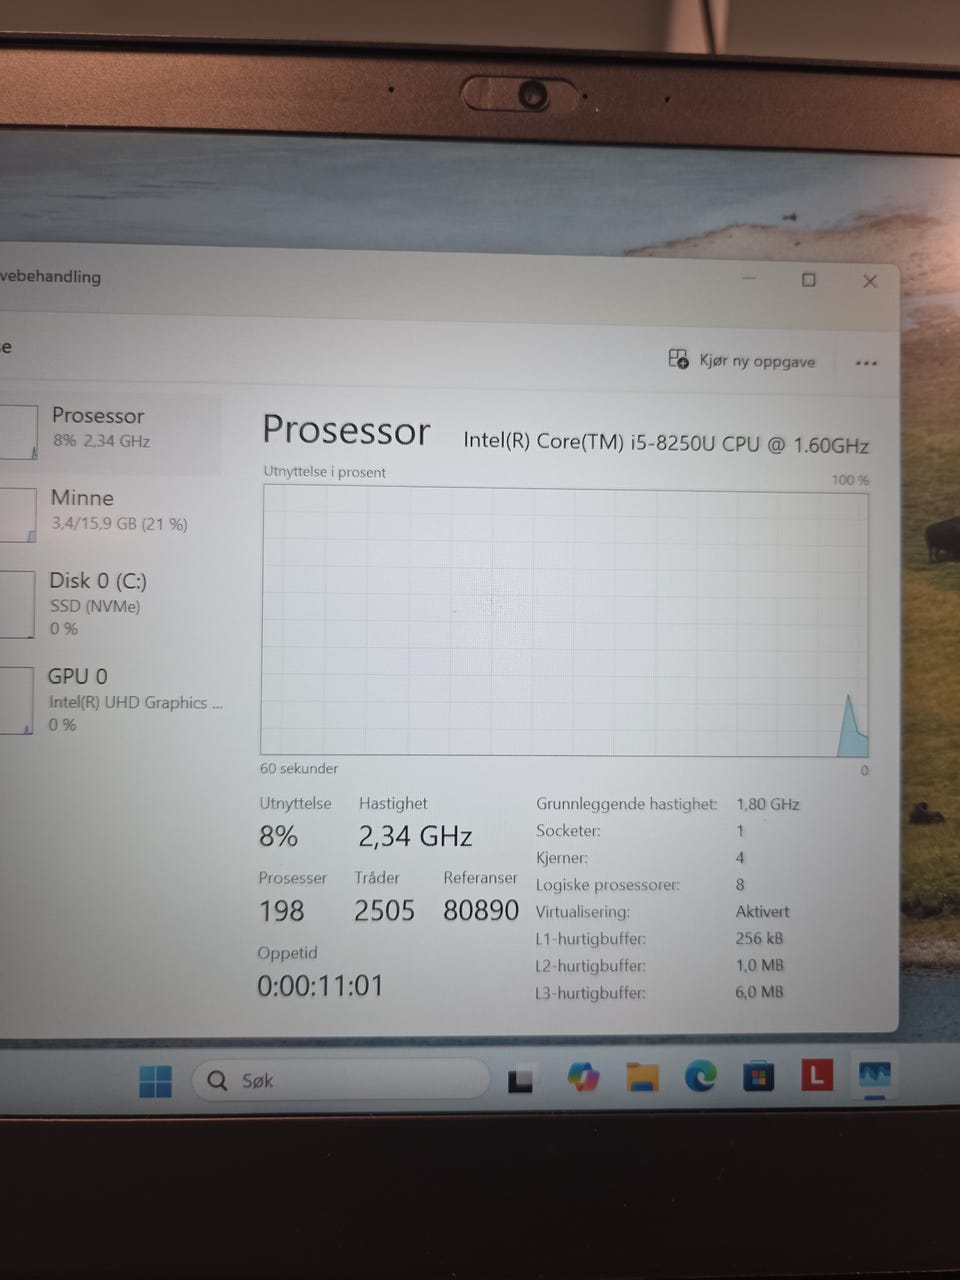Click Kjør ny oppgave button
Image resolution: width=960 pixels, height=1280 pixels.
point(742,360)
